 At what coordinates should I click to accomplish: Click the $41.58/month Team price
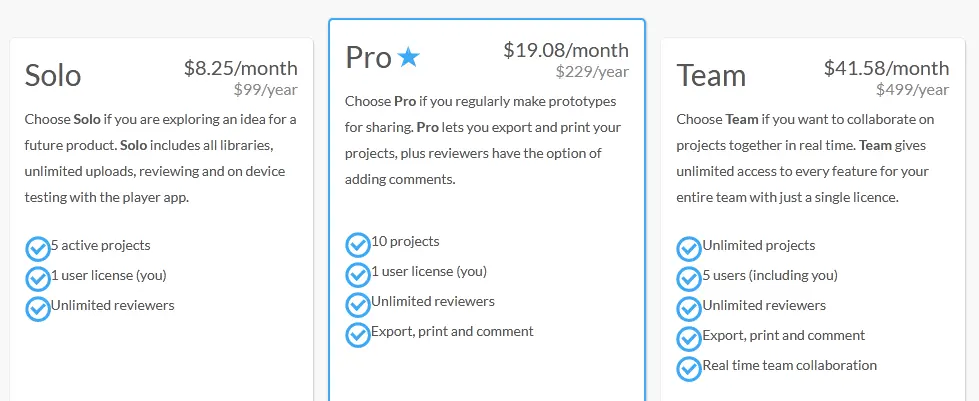[x=886, y=68]
